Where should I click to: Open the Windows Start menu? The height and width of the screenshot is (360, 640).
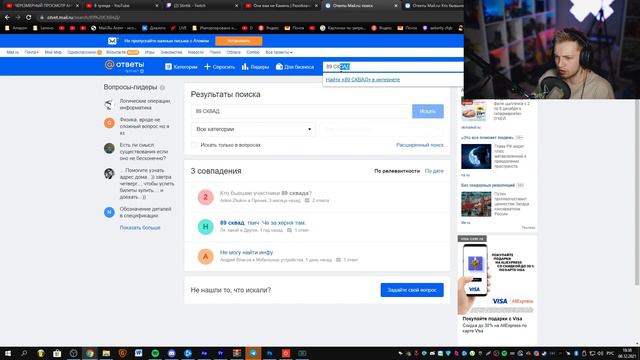point(8,353)
